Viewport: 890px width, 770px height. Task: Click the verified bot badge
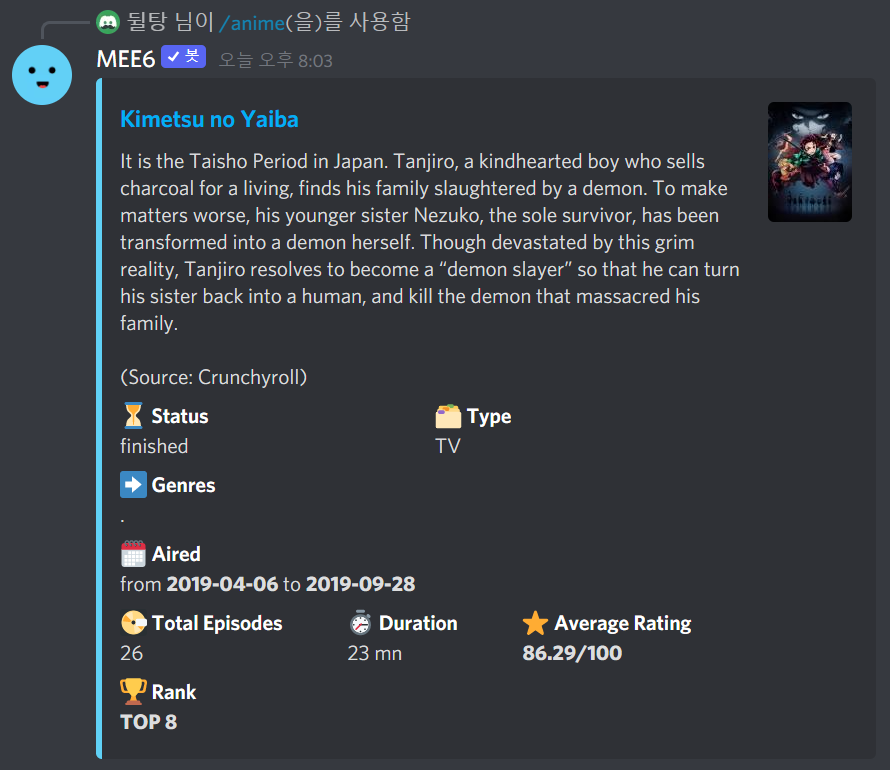pyautogui.click(x=183, y=57)
